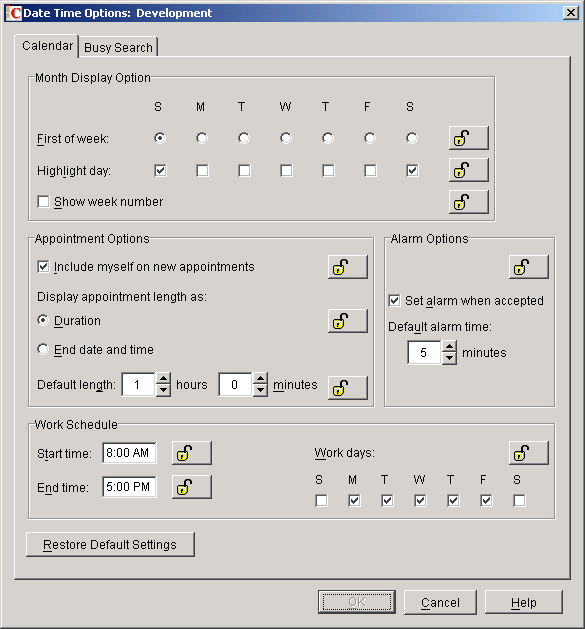The image size is (585, 629).
Task: Check Thursday highlight day checkbox
Action: 328,170
